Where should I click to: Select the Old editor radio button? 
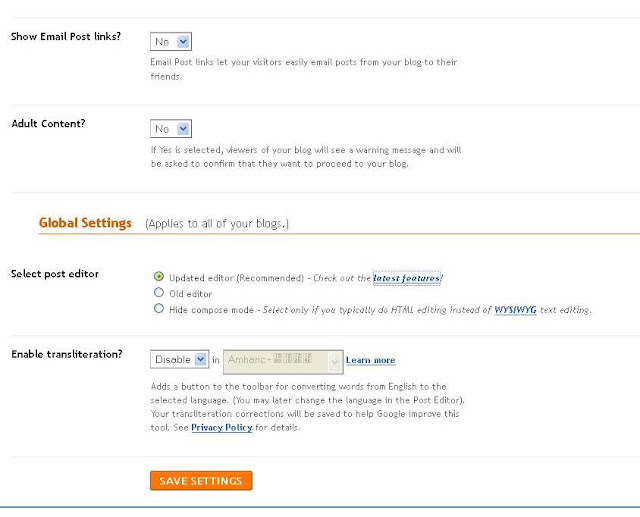(x=159, y=292)
